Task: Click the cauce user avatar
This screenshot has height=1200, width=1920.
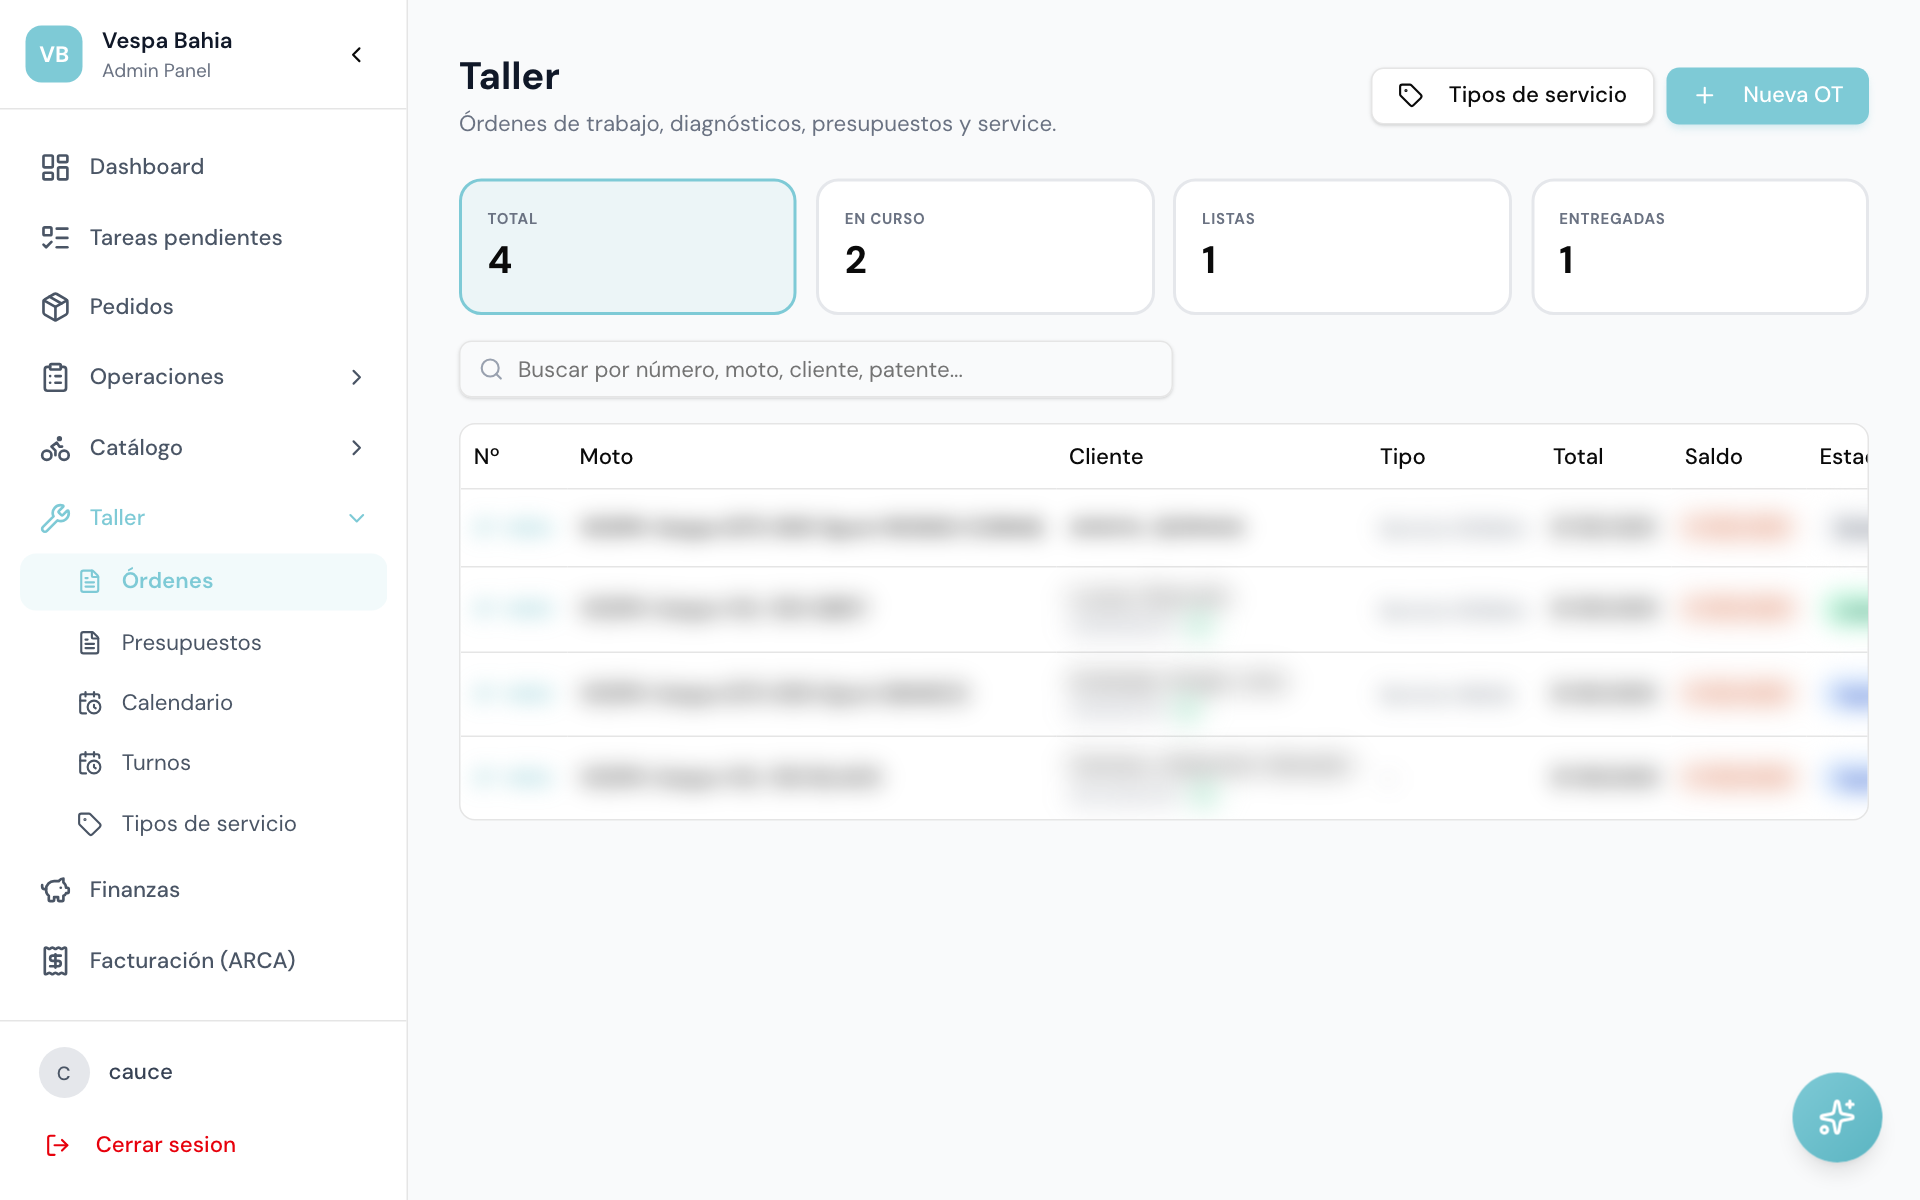Action: tap(64, 1073)
